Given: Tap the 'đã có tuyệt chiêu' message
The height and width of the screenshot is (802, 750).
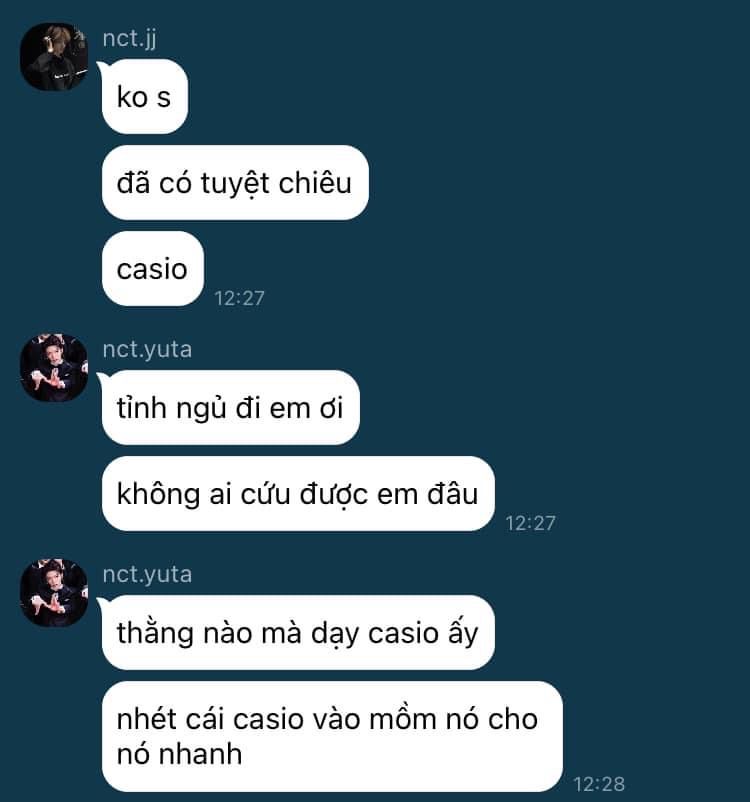Looking at the screenshot, I should point(235,183).
